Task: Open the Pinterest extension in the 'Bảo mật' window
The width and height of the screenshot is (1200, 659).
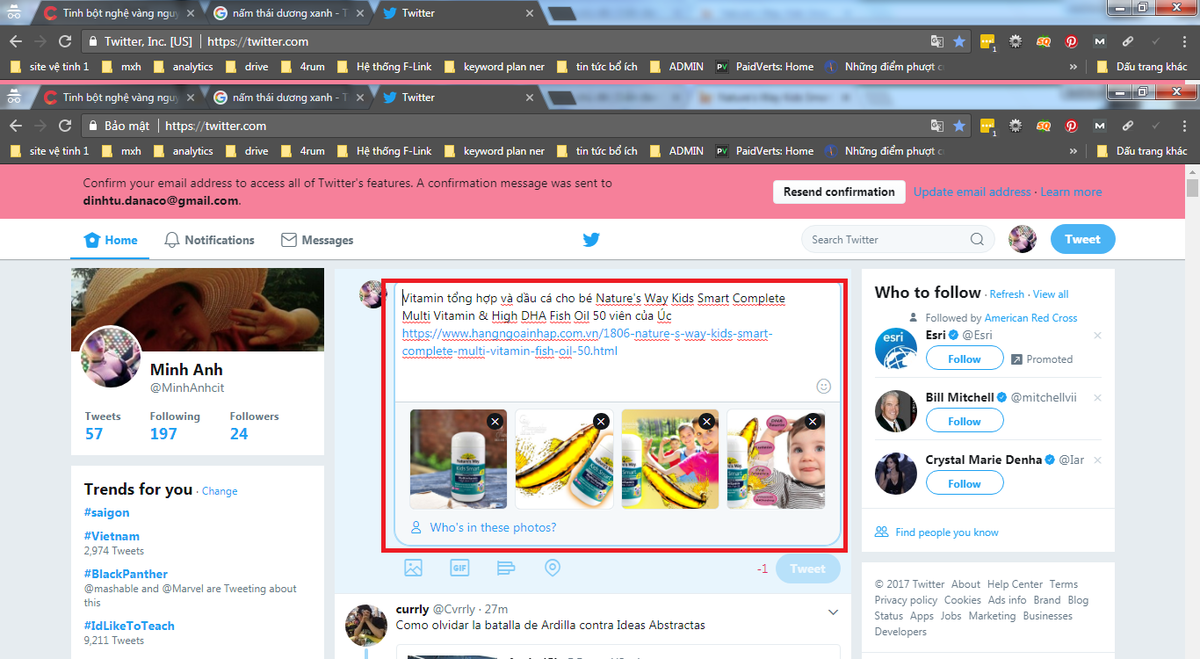Action: [x=1071, y=126]
